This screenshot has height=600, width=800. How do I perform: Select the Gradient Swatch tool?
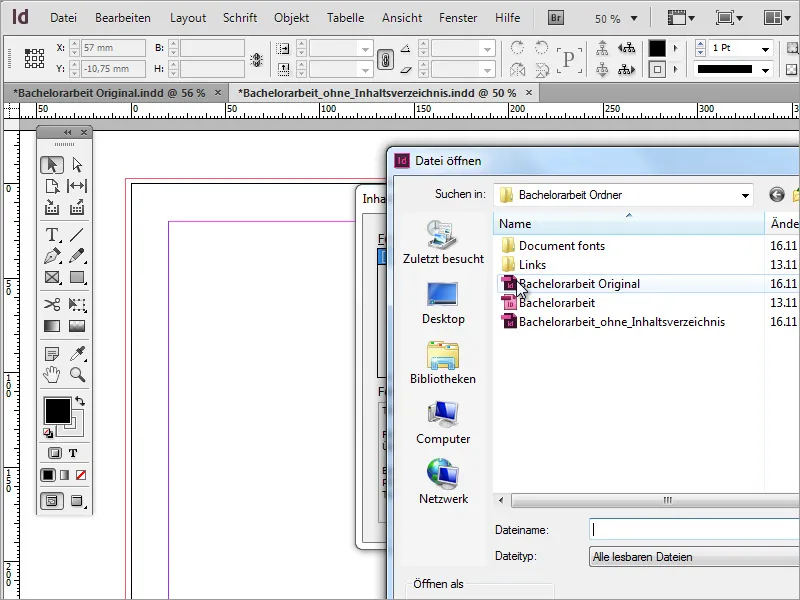(52, 326)
